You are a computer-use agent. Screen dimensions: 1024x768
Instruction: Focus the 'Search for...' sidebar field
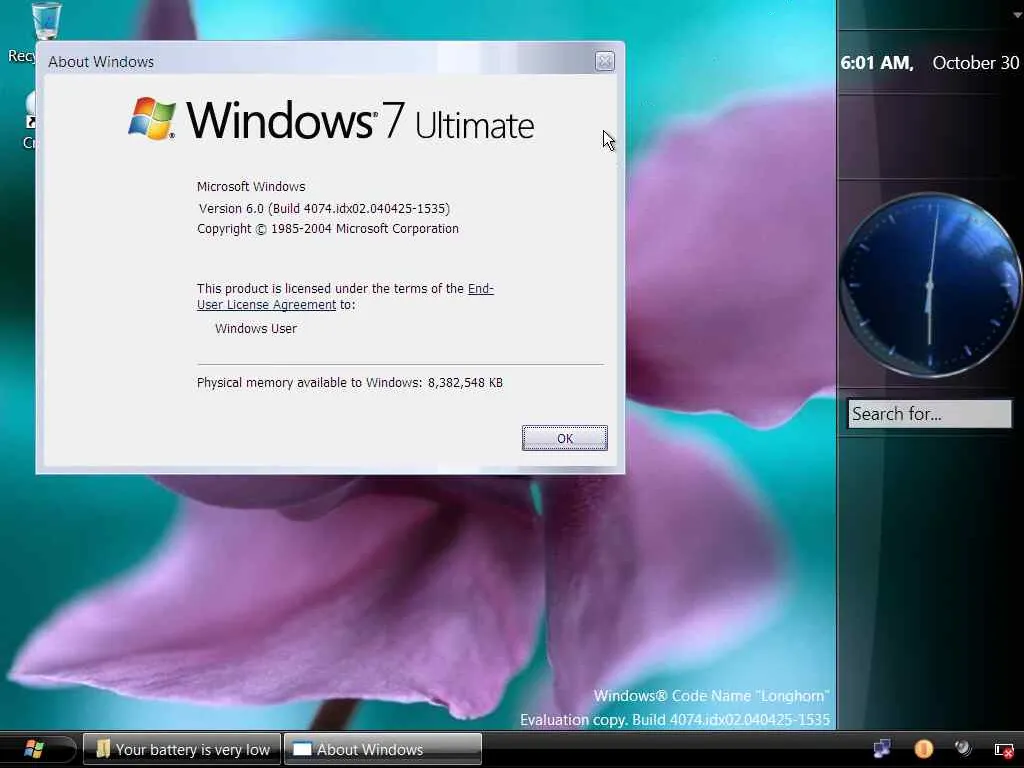click(x=929, y=413)
